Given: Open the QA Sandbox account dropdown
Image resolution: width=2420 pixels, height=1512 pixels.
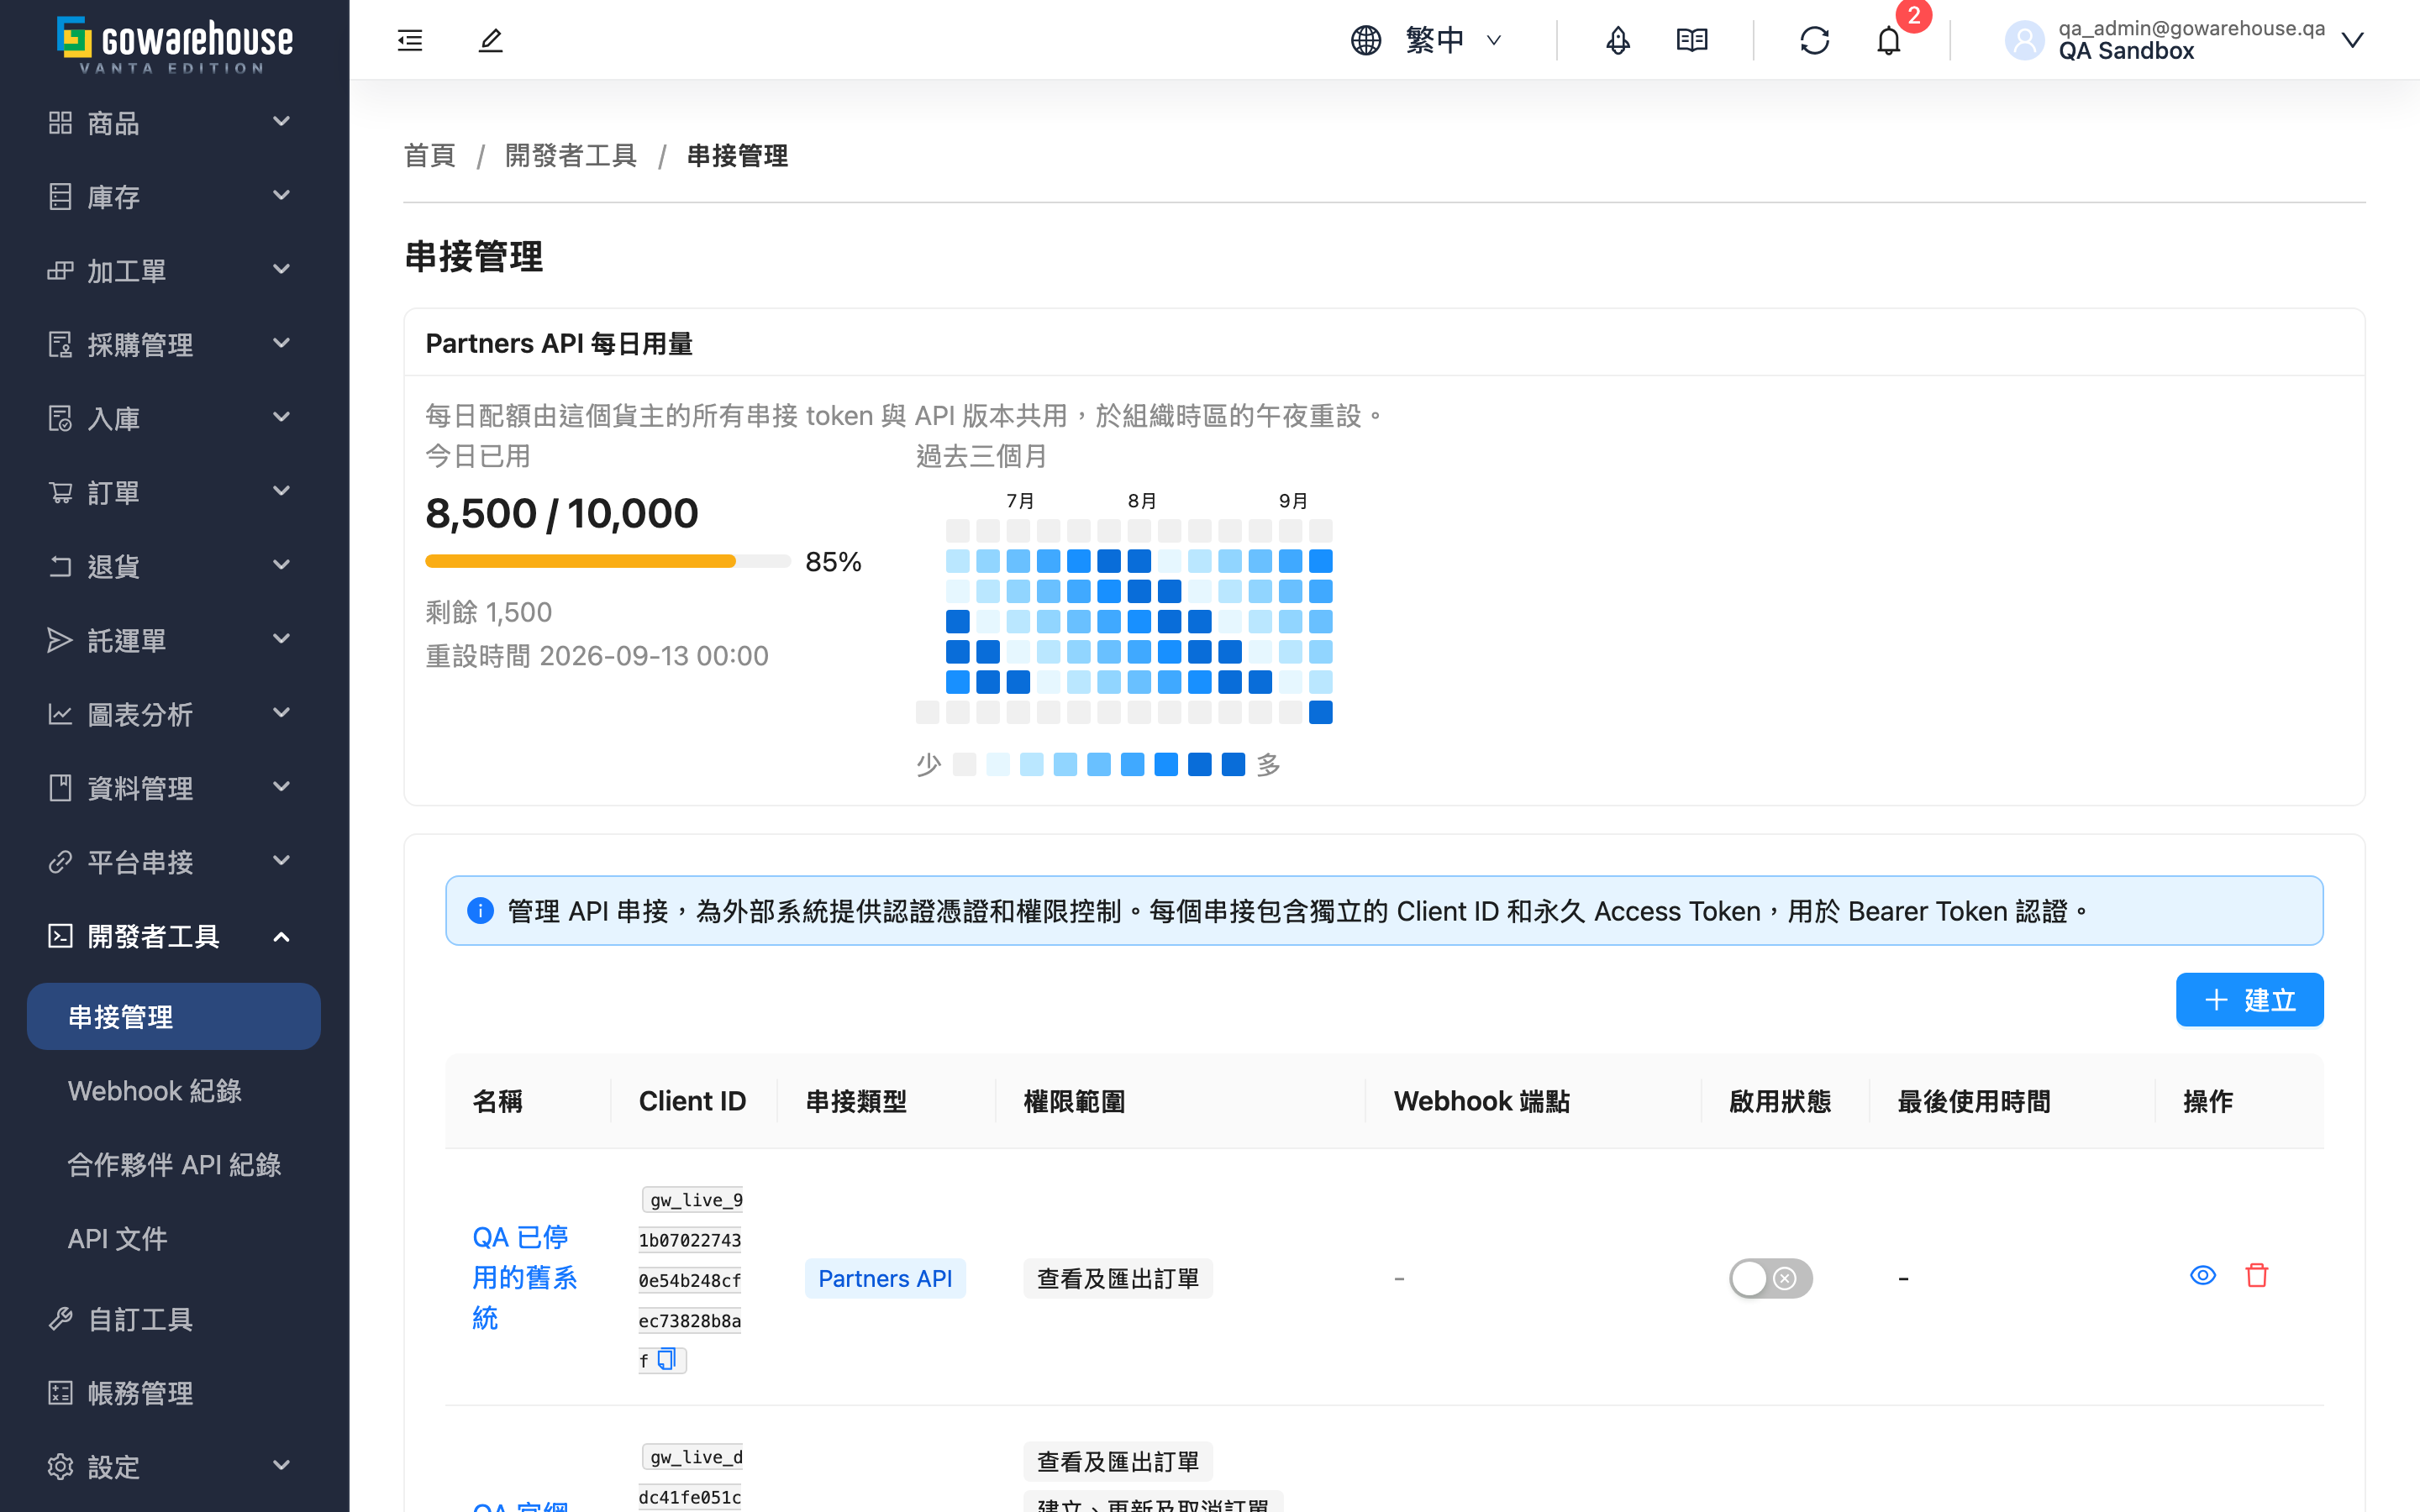Looking at the screenshot, I should (x=2183, y=40).
